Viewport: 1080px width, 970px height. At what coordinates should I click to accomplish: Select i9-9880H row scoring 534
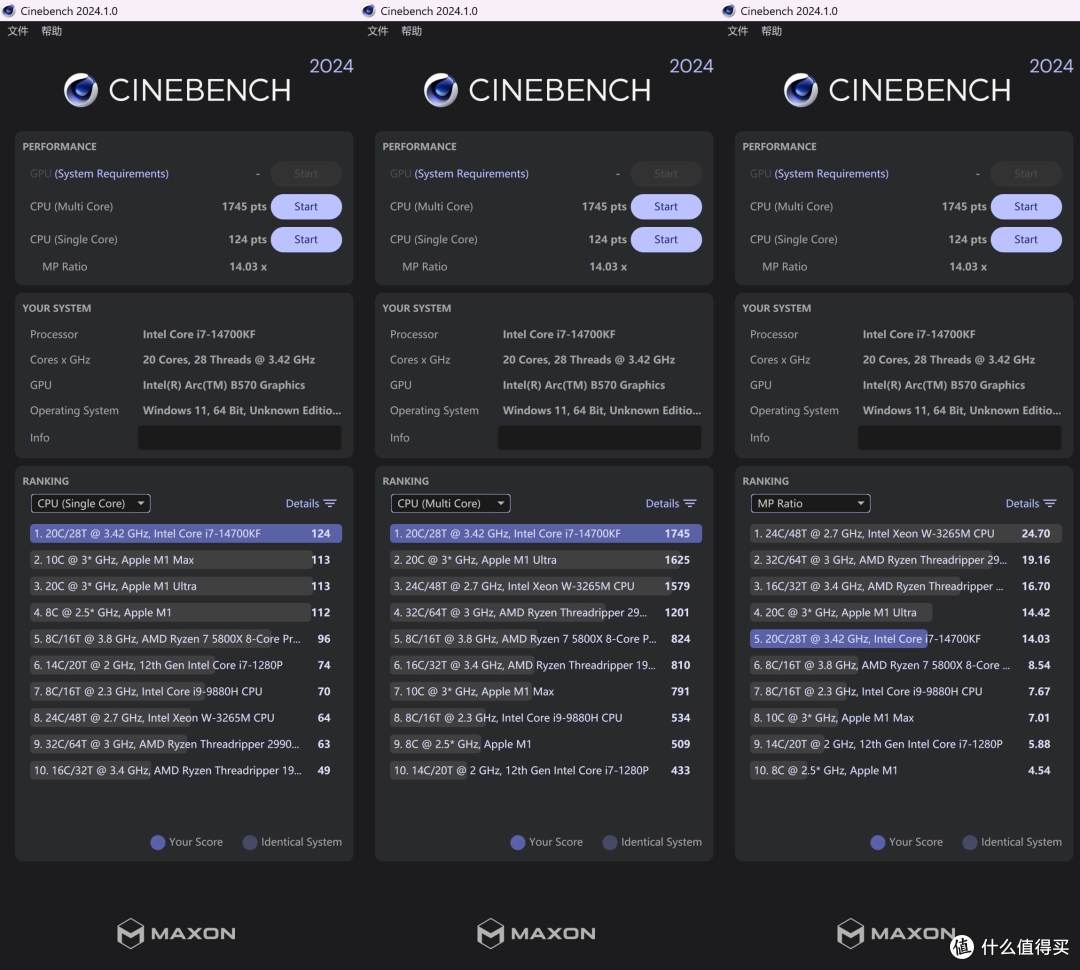click(x=546, y=718)
